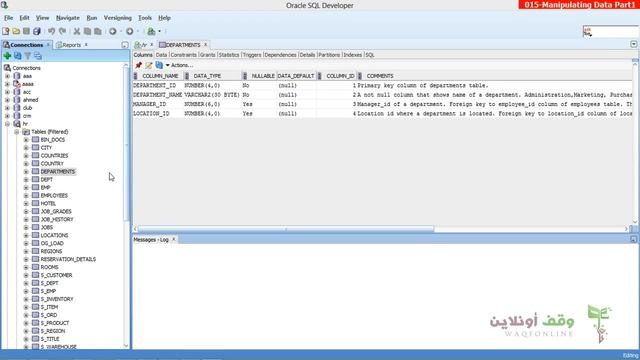
Task: Click the Paste toolbar icon
Action: [x=98, y=31]
